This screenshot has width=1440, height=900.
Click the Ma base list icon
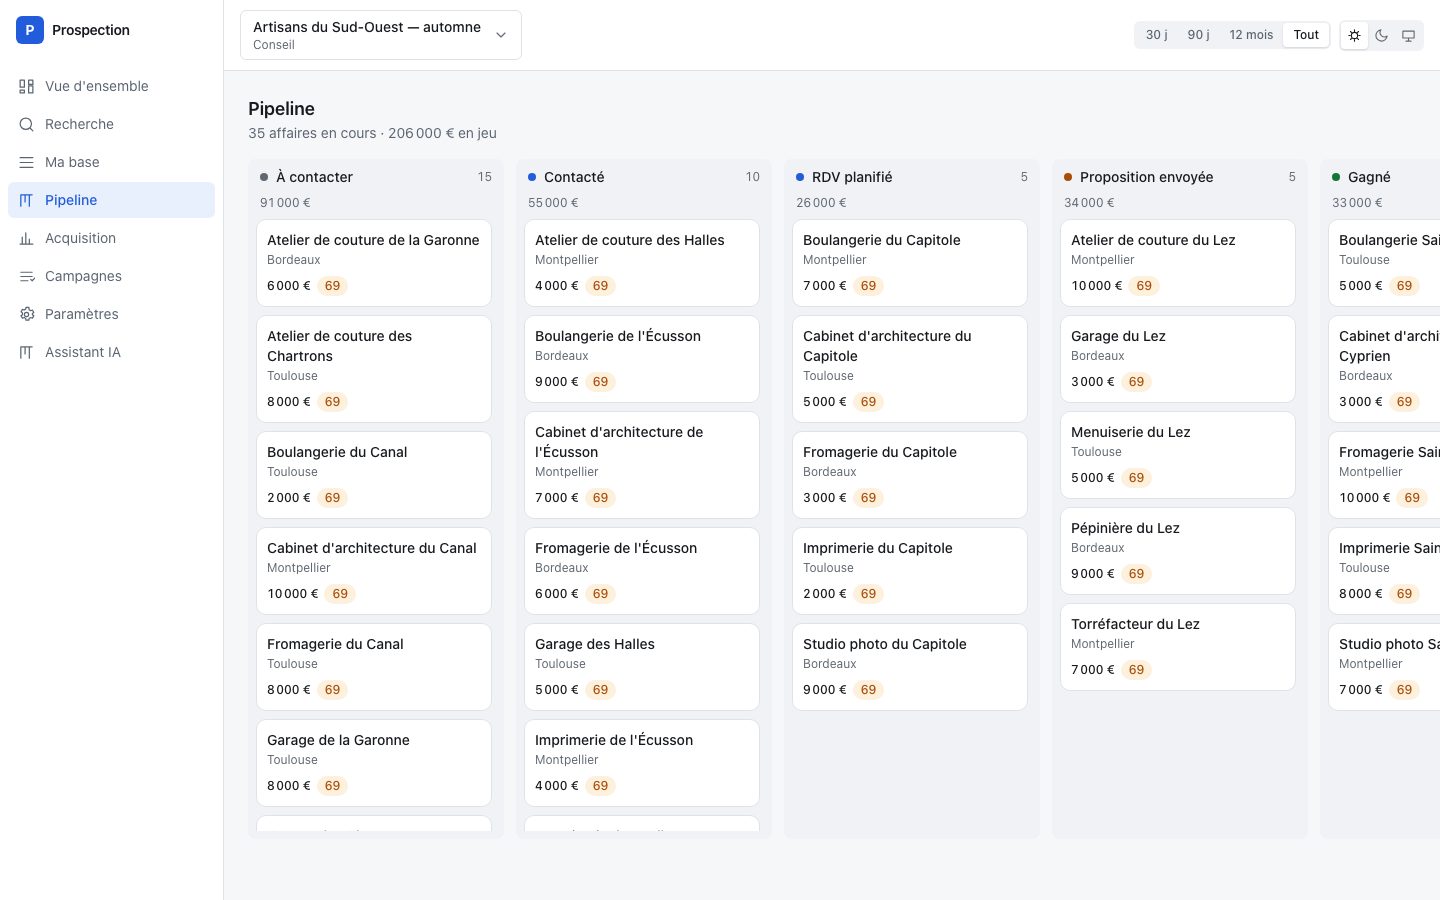tap(27, 162)
